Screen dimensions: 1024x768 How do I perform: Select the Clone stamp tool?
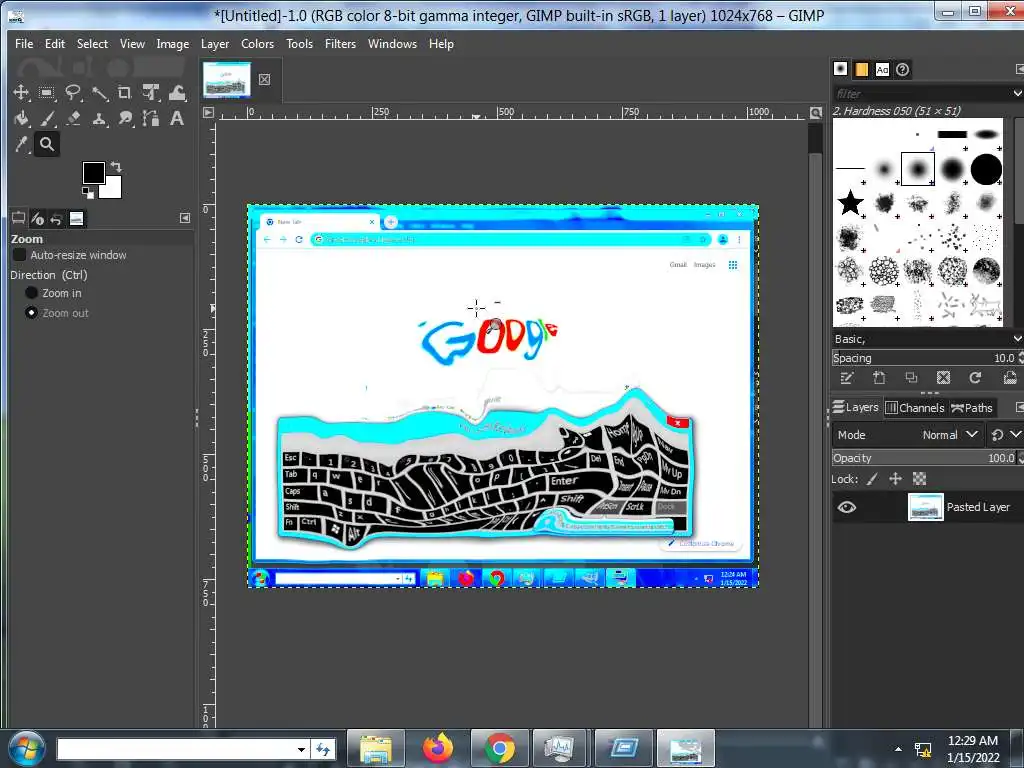99,118
